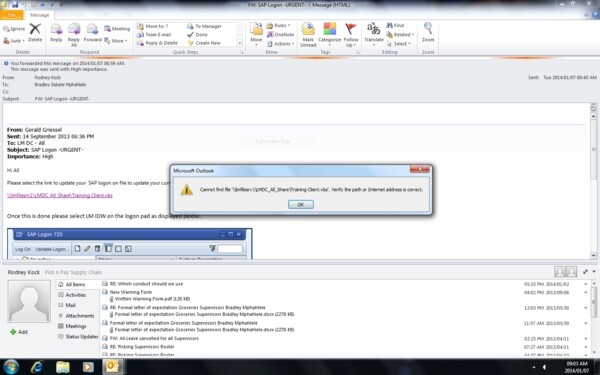Viewport: 600px width, 375px height.
Task: Select Reply & Delete quick step
Action: [157, 43]
